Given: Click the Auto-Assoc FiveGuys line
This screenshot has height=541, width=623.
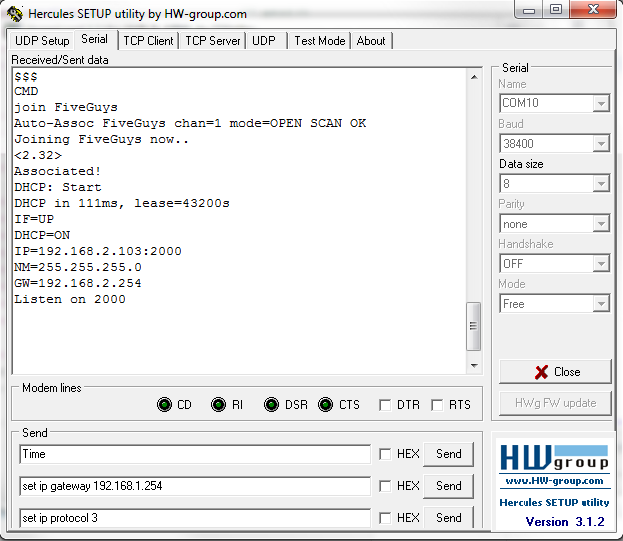Looking at the screenshot, I should pyautogui.click(x=190, y=123).
